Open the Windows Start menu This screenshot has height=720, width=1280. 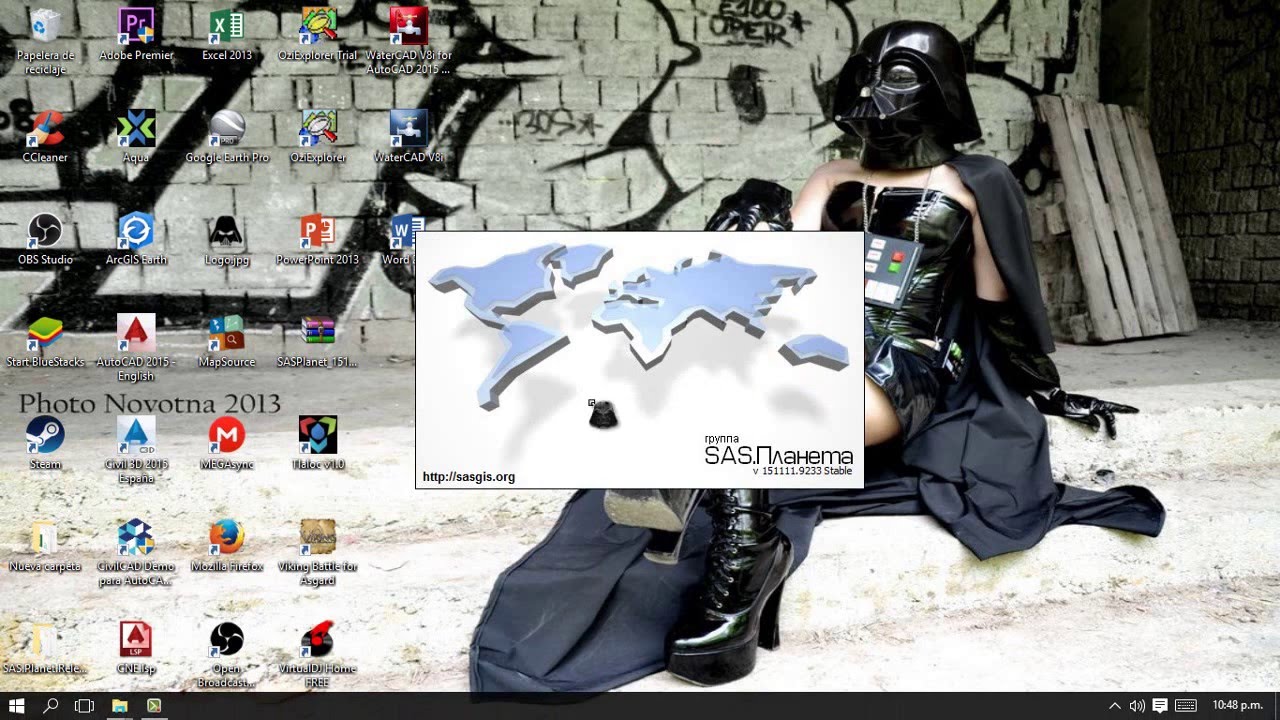tap(17, 706)
